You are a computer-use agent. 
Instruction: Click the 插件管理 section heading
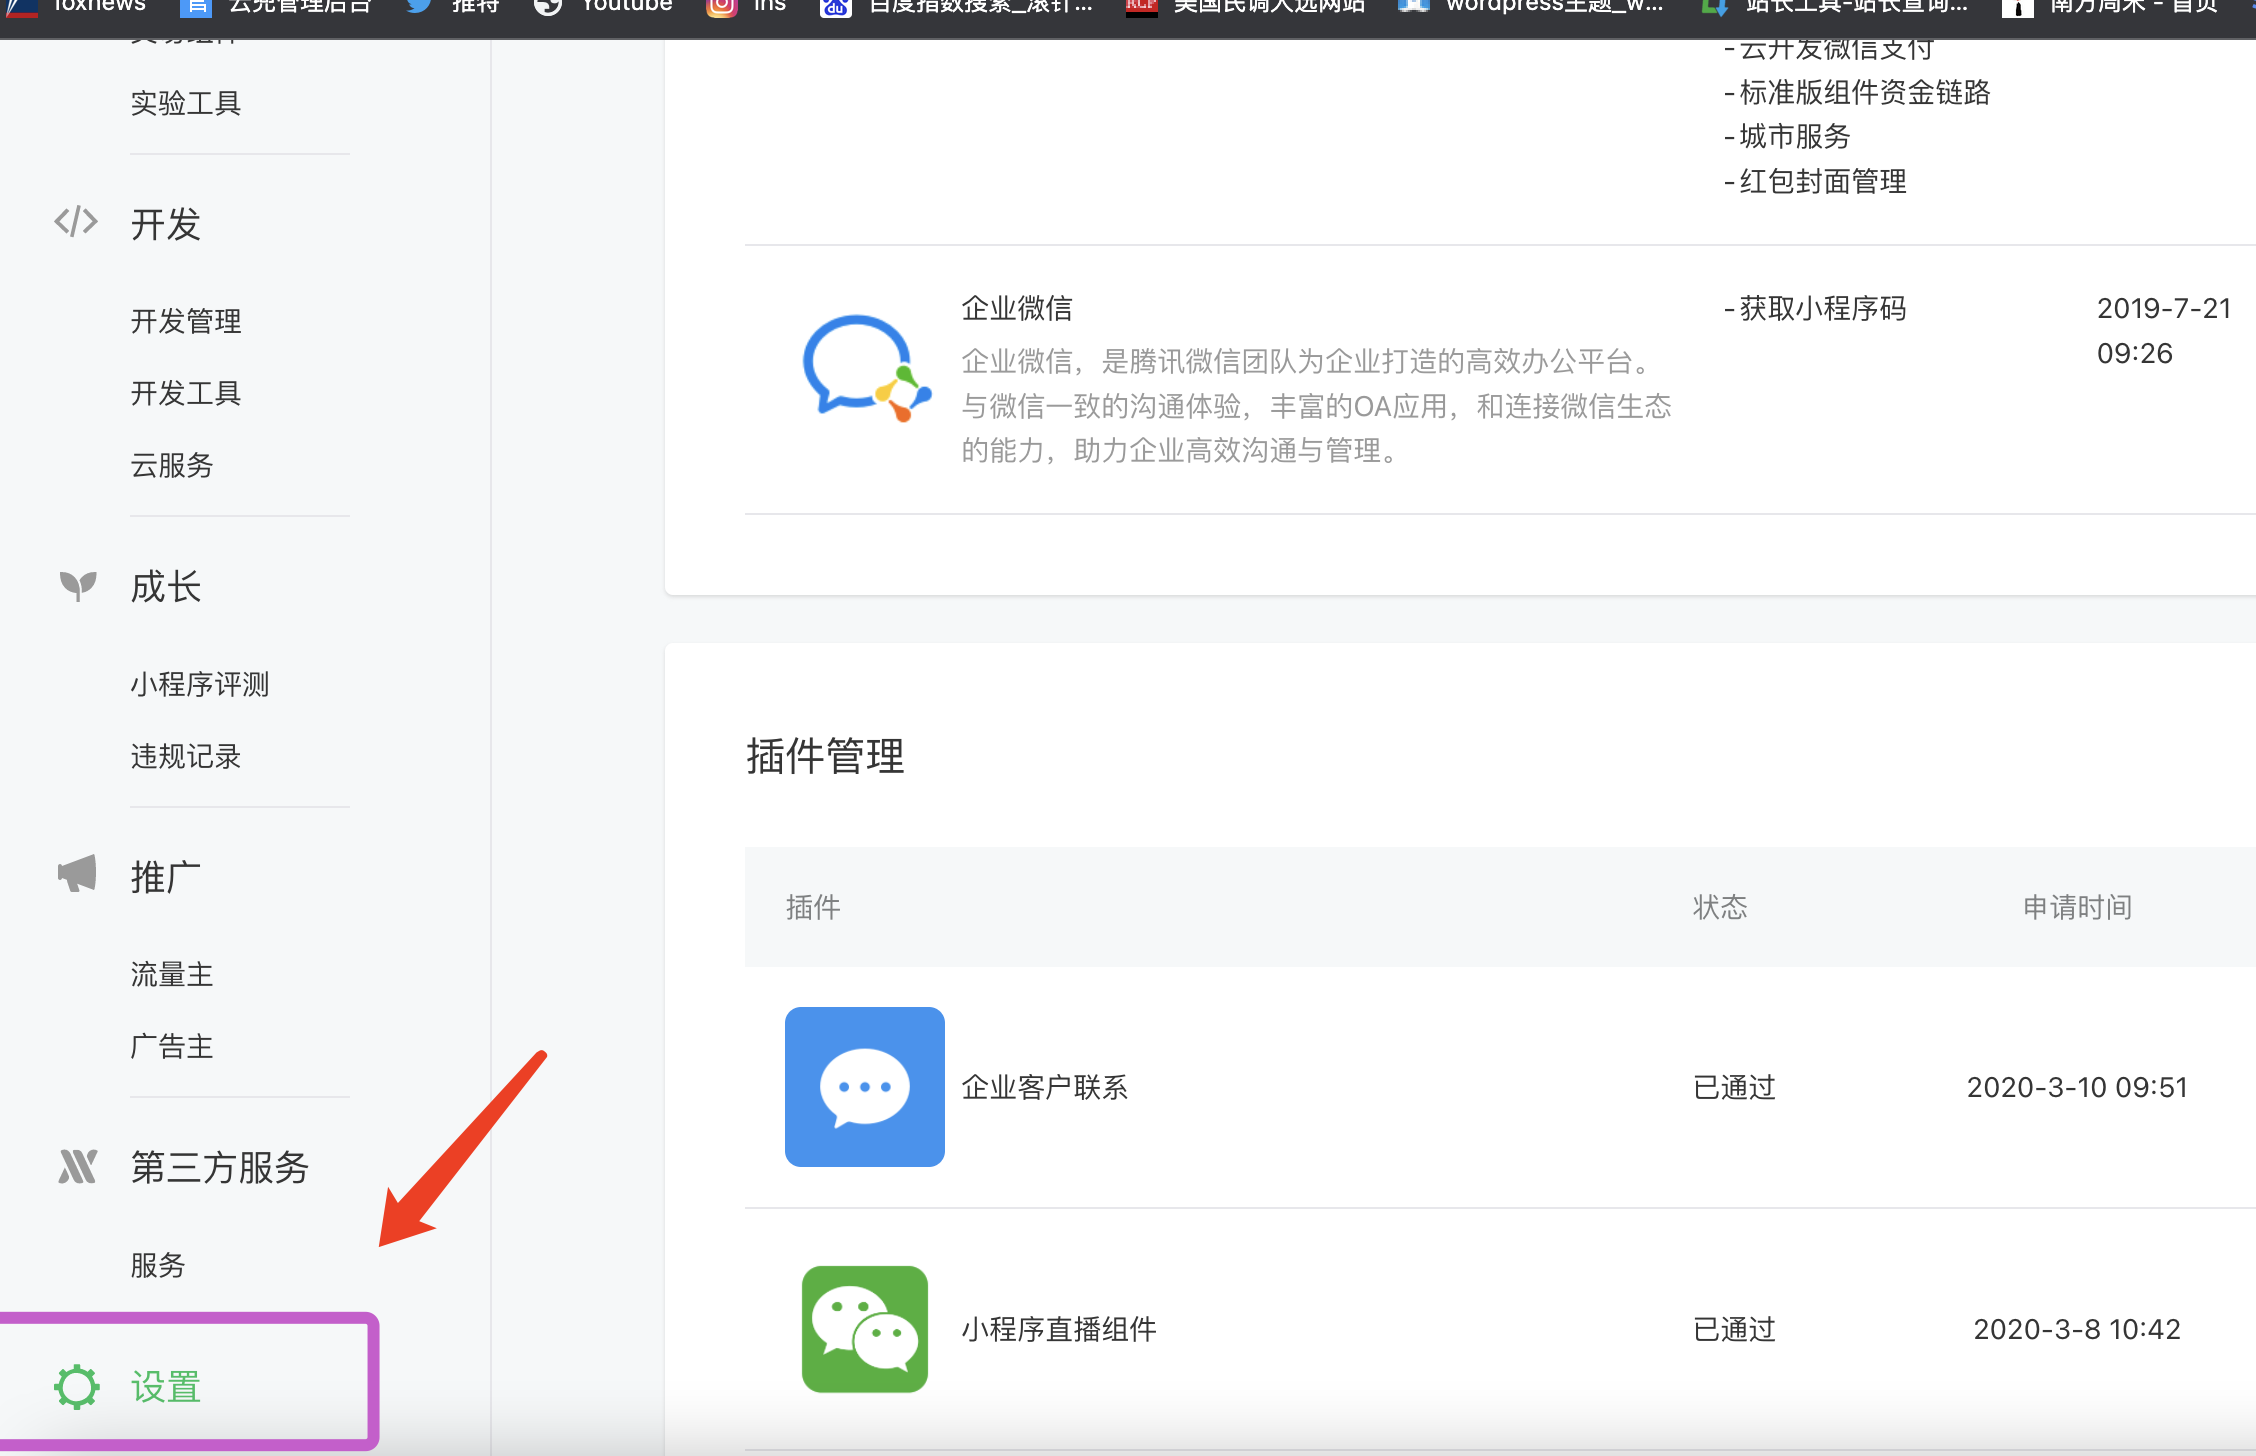[x=825, y=756]
